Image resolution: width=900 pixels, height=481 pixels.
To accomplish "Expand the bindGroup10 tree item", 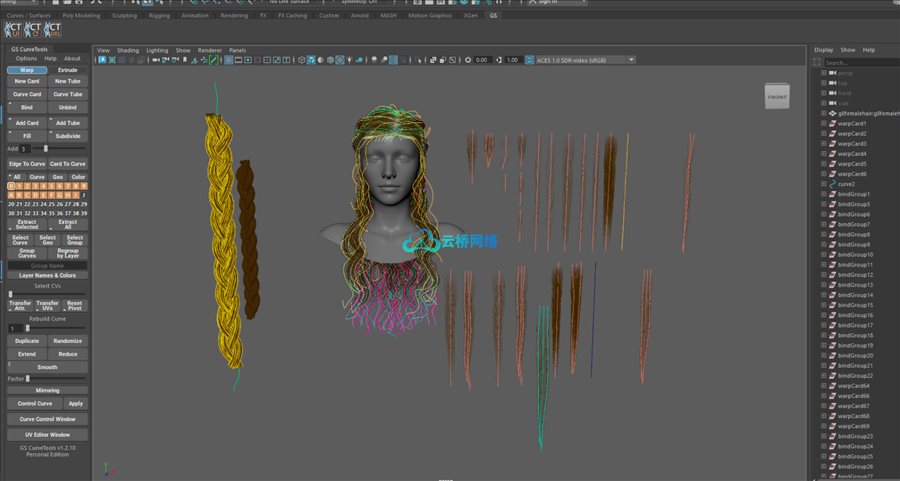I will (x=822, y=255).
